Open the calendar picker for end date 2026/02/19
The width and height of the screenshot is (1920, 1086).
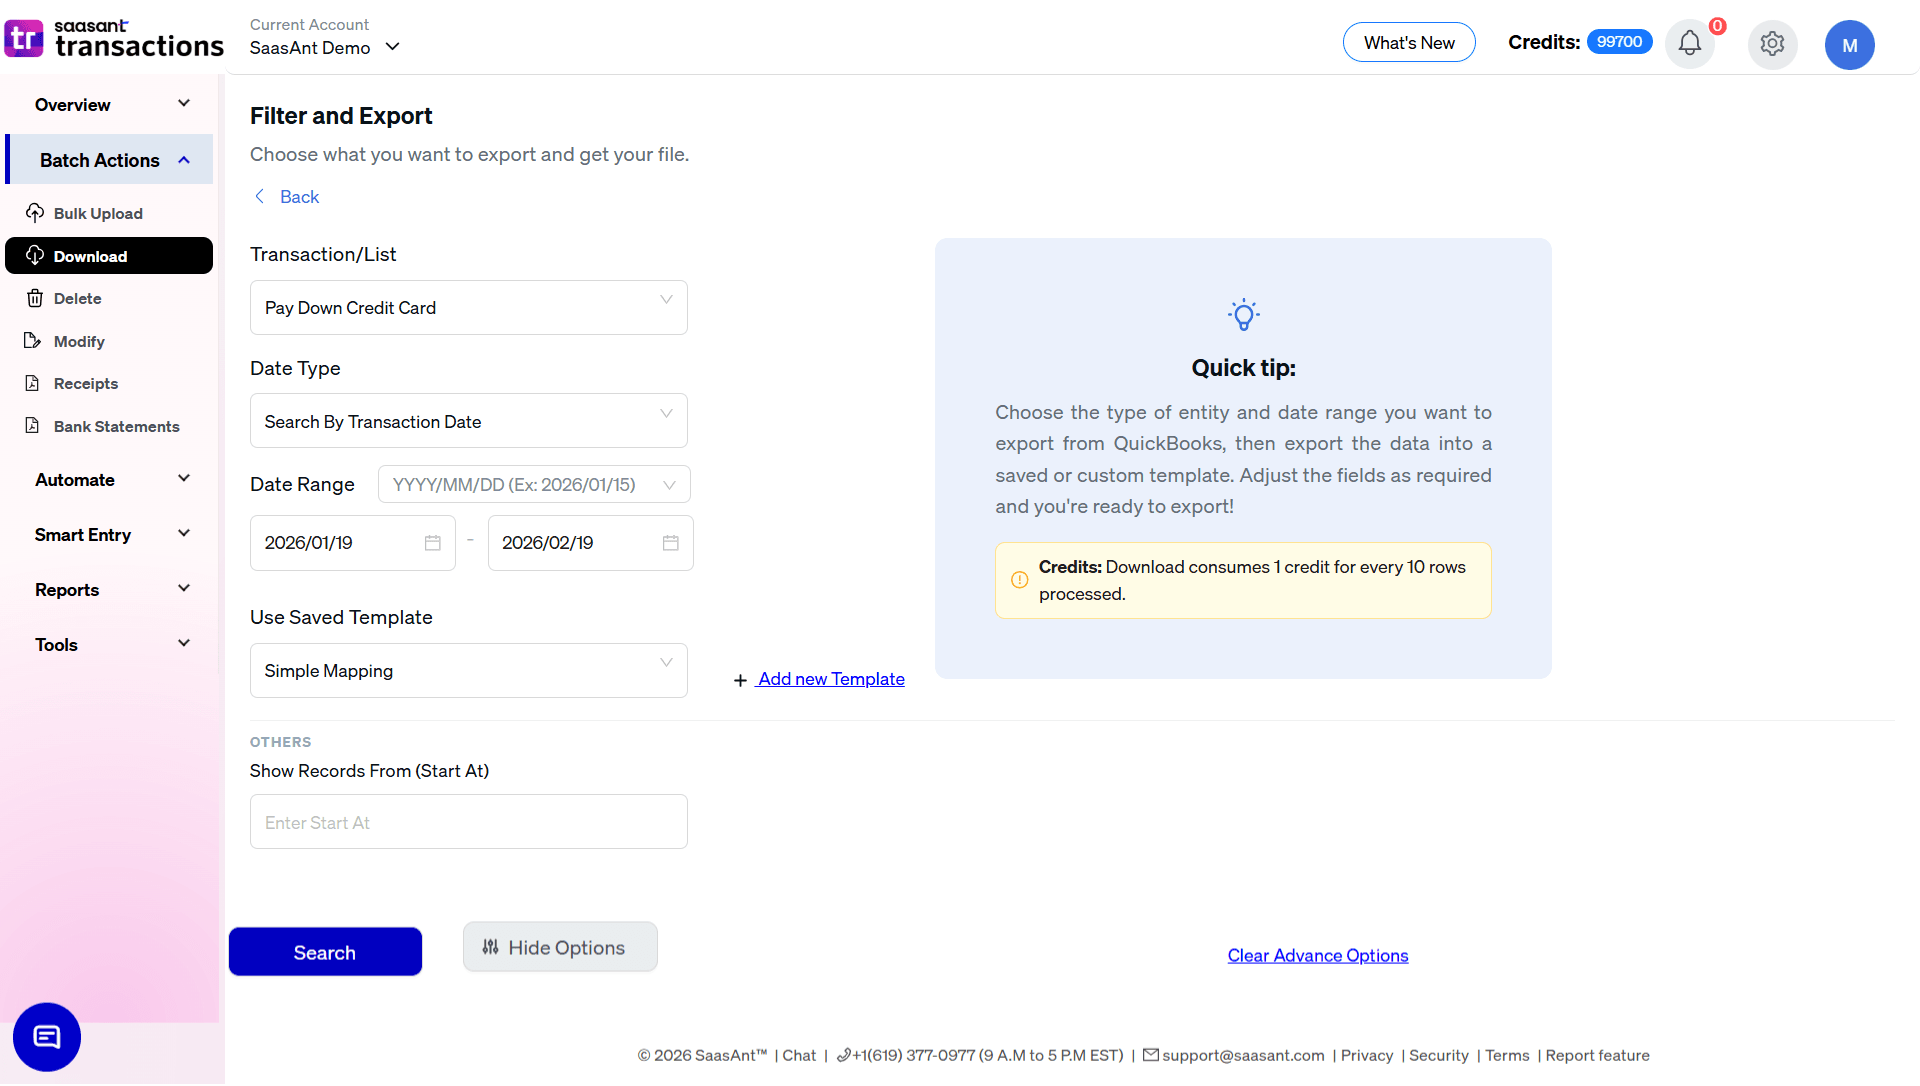(x=671, y=542)
